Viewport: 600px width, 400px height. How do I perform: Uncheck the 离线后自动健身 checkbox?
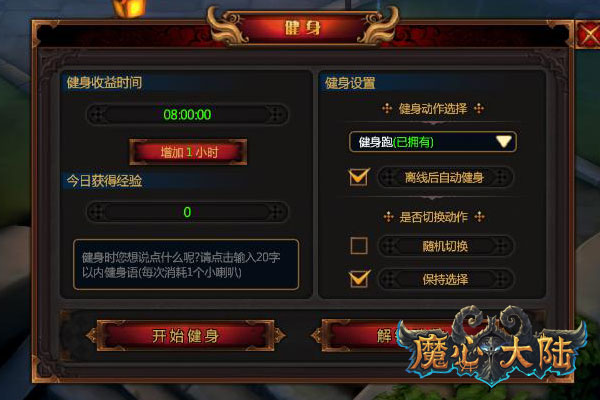359,177
